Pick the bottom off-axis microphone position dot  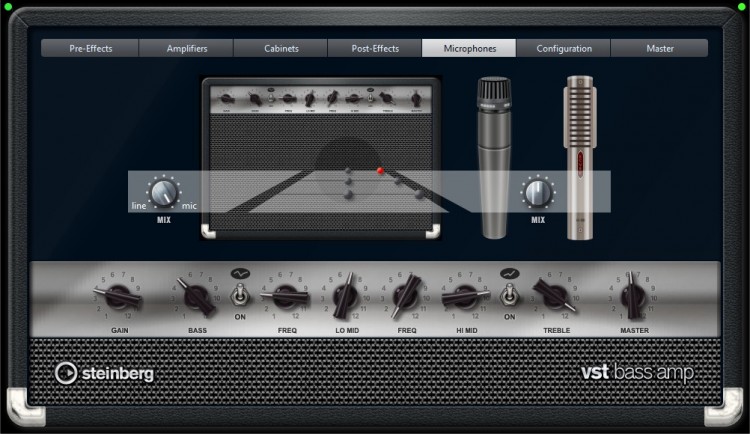pos(419,194)
